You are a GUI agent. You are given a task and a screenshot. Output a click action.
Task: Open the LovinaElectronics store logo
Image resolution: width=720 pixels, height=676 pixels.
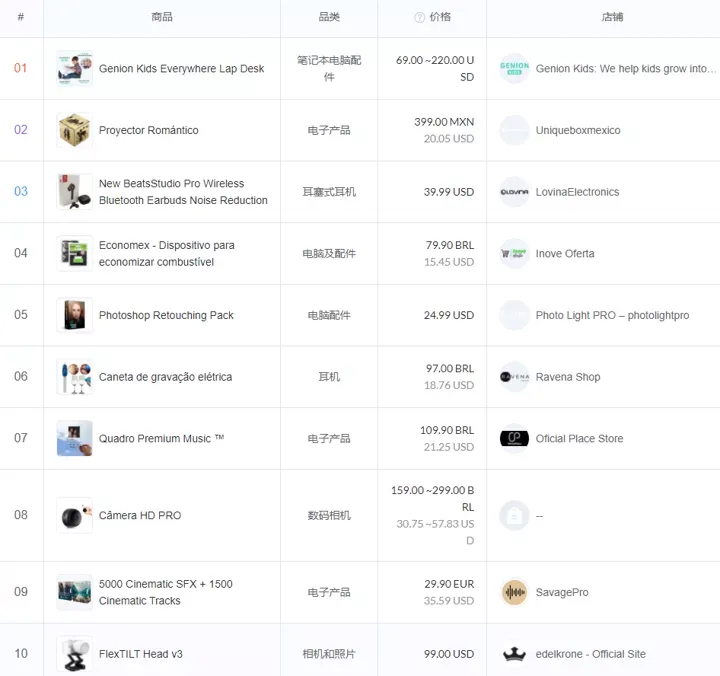[514, 192]
